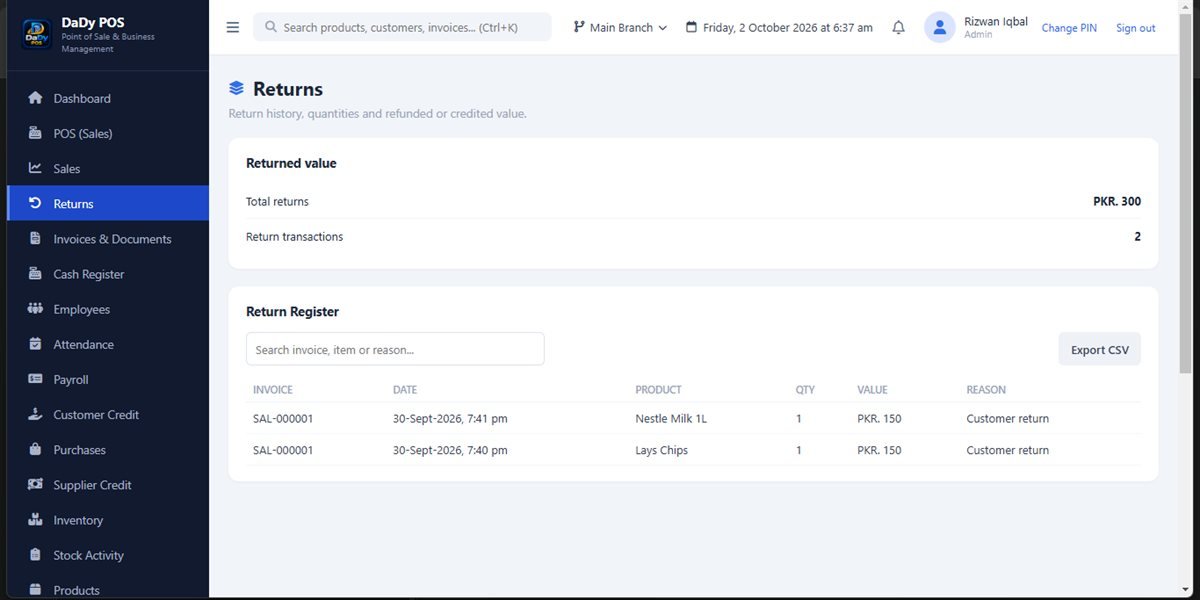Screen dimensions: 1200x600
Task: Select the Nestle Milk 1L product cell
Action: [671, 419]
